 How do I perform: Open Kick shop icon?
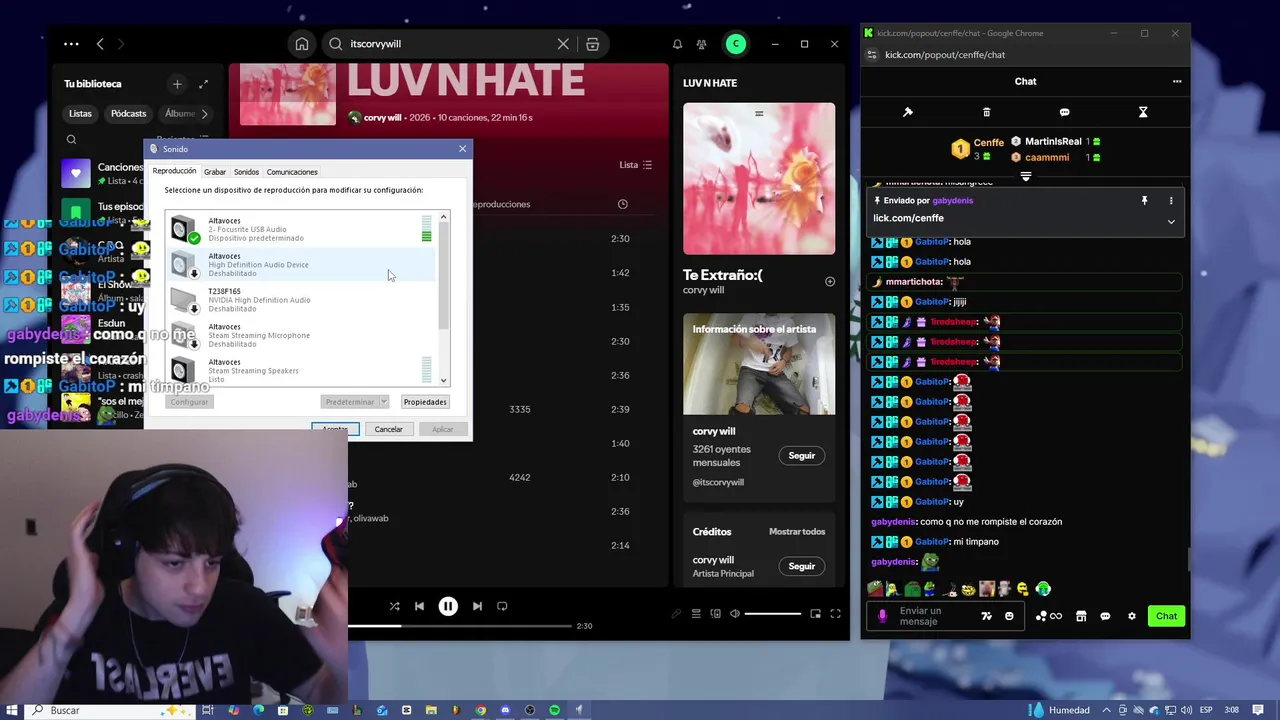coord(1081,616)
